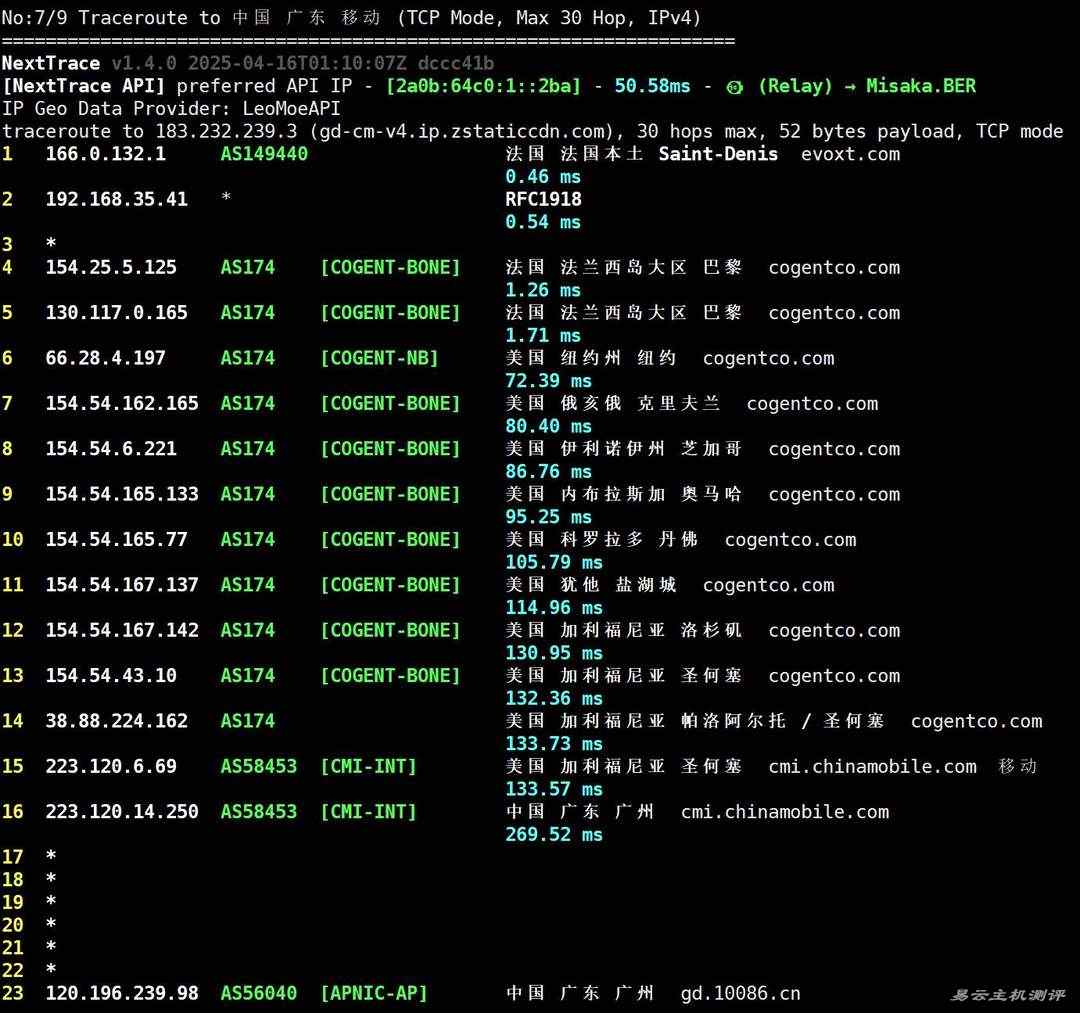The height and width of the screenshot is (1013, 1080).
Task: Click AS149440 on hop 1
Action: click(264, 154)
